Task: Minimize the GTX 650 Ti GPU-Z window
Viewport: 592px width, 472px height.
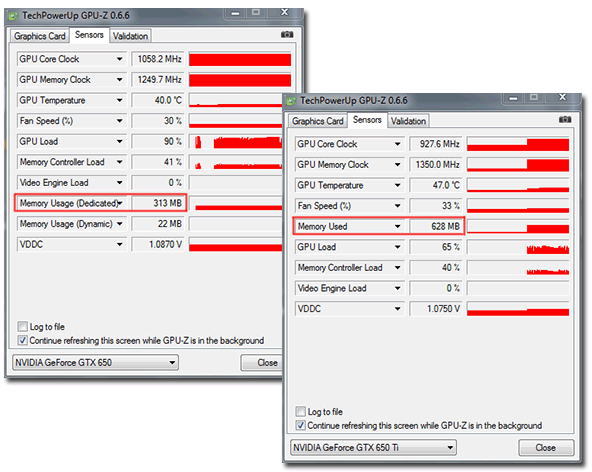Action: click(x=513, y=98)
